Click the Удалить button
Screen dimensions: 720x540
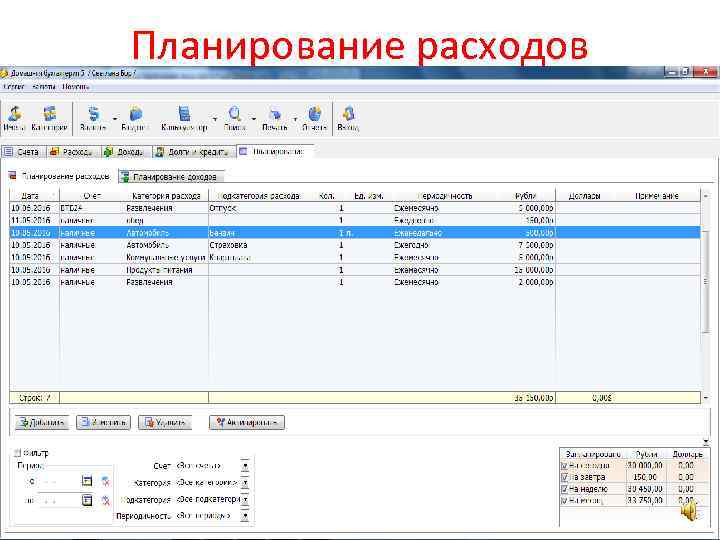coord(165,422)
